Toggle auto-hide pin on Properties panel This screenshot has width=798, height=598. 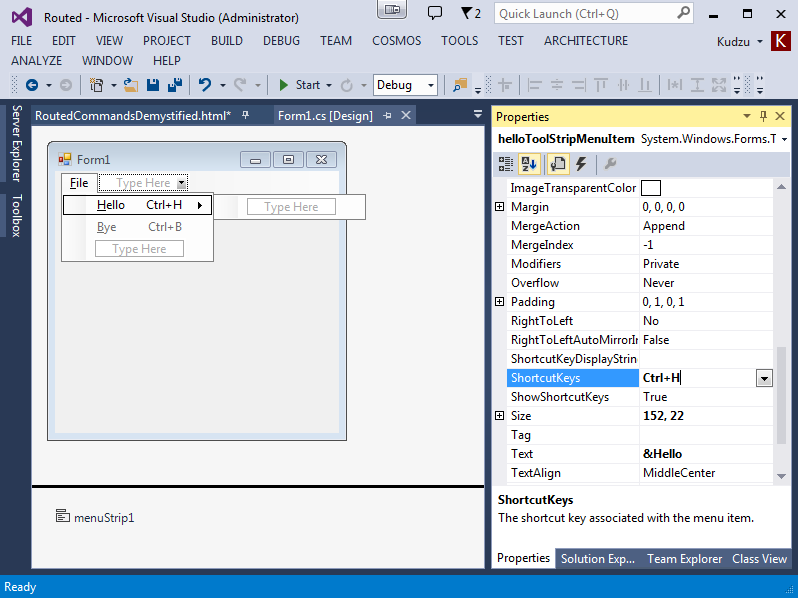tap(763, 117)
